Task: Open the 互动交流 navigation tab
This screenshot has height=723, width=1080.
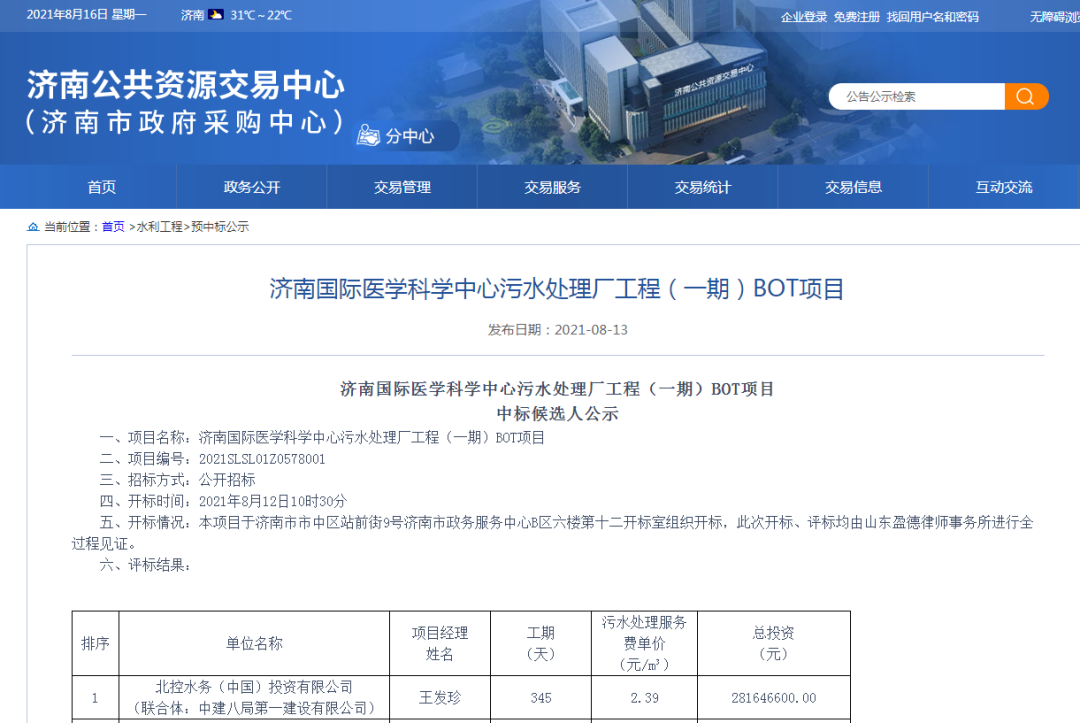Action: pos(1004,187)
